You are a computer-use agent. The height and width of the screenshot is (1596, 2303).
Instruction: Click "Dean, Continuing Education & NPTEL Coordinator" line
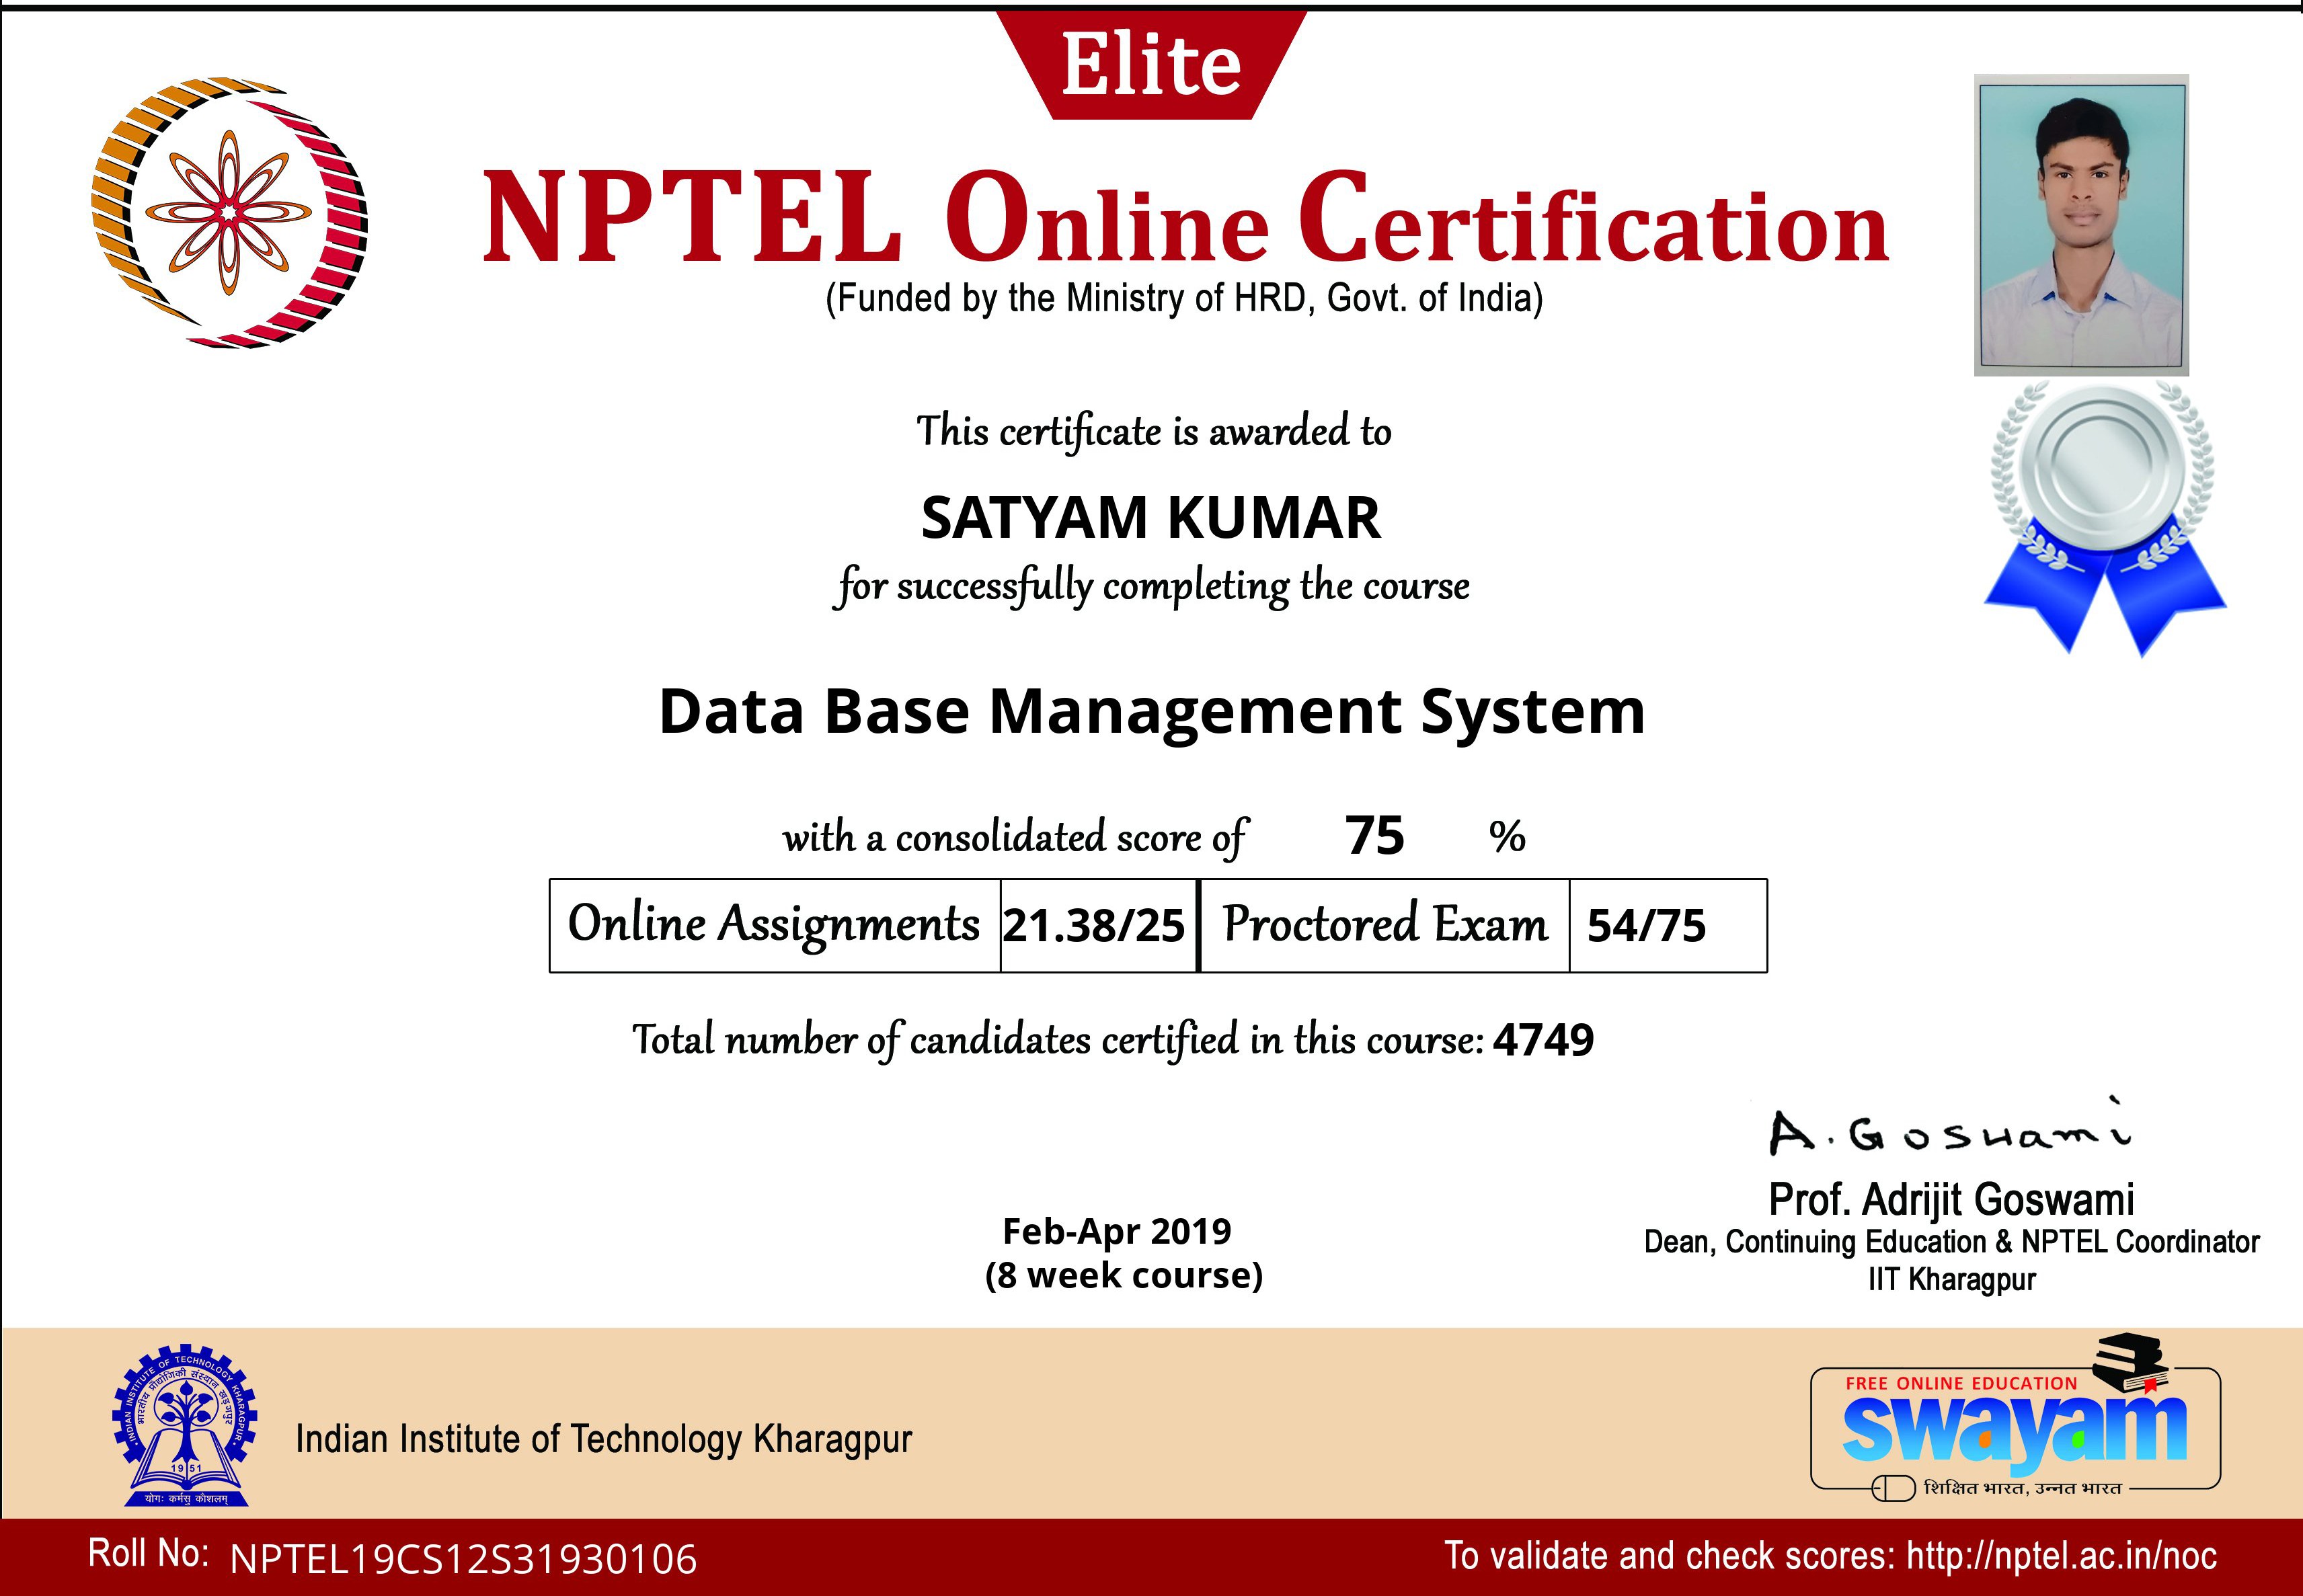point(1951,1242)
